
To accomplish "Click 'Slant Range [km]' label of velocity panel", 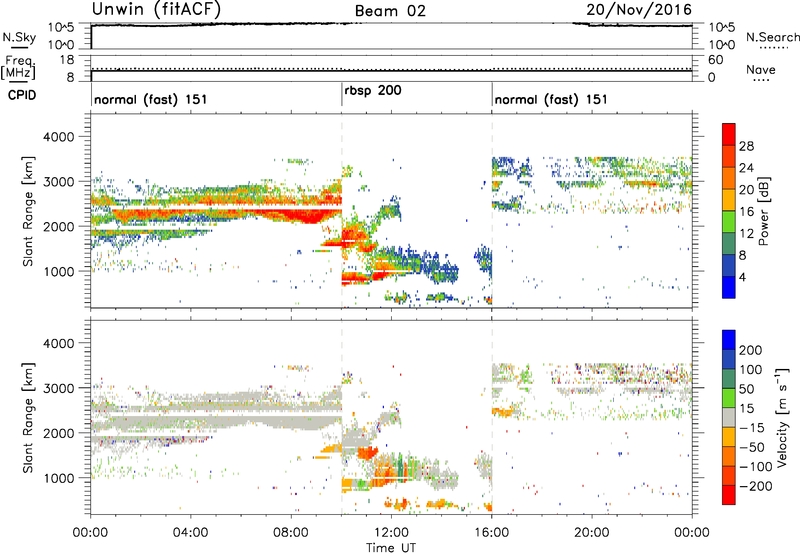I will [28, 417].
